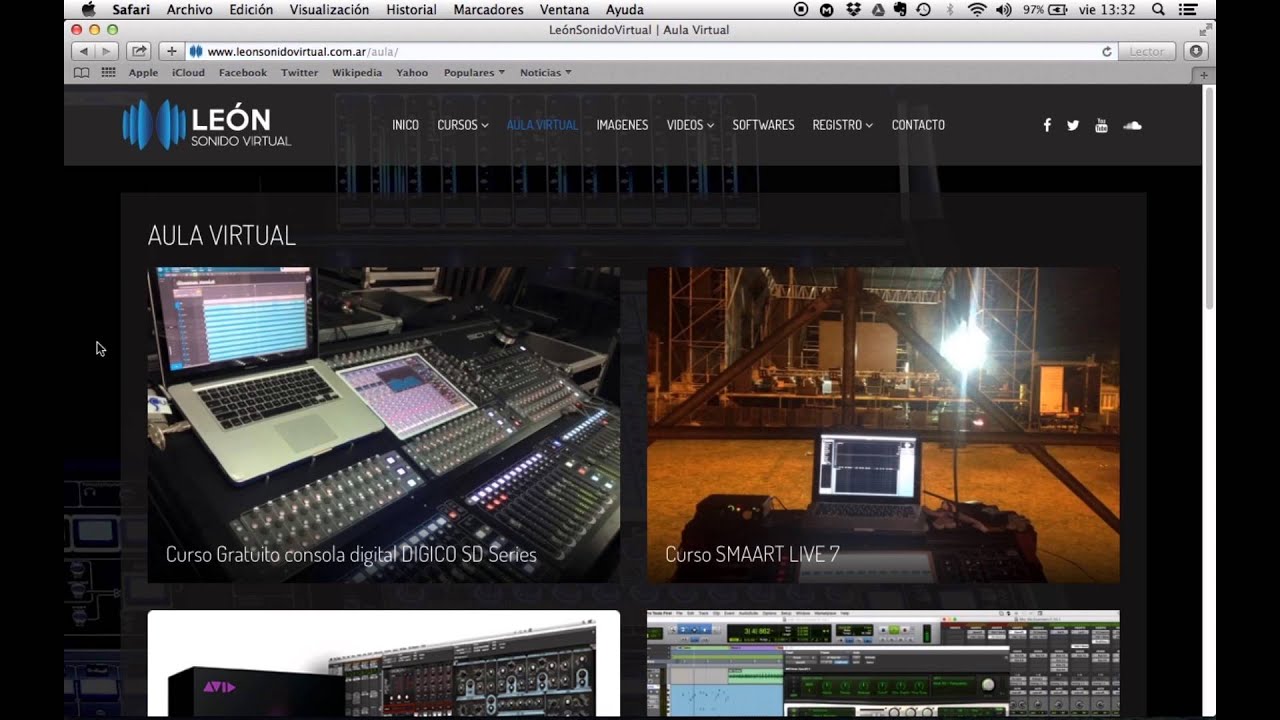Screen dimensions: 1280x720
Task: Open the Avid hardware course thumbnail
Action: tap(384, 663)
